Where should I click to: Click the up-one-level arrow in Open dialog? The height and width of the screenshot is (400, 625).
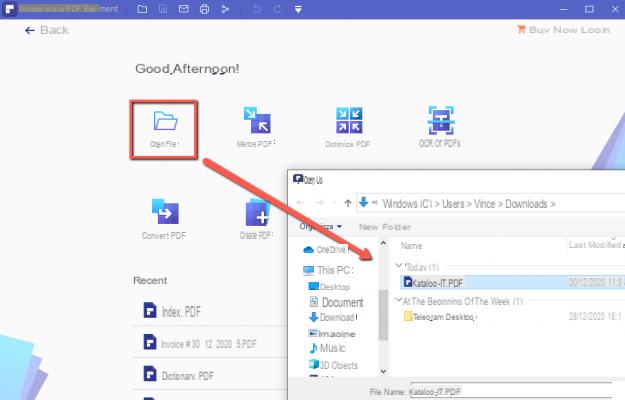click(348, 203)
